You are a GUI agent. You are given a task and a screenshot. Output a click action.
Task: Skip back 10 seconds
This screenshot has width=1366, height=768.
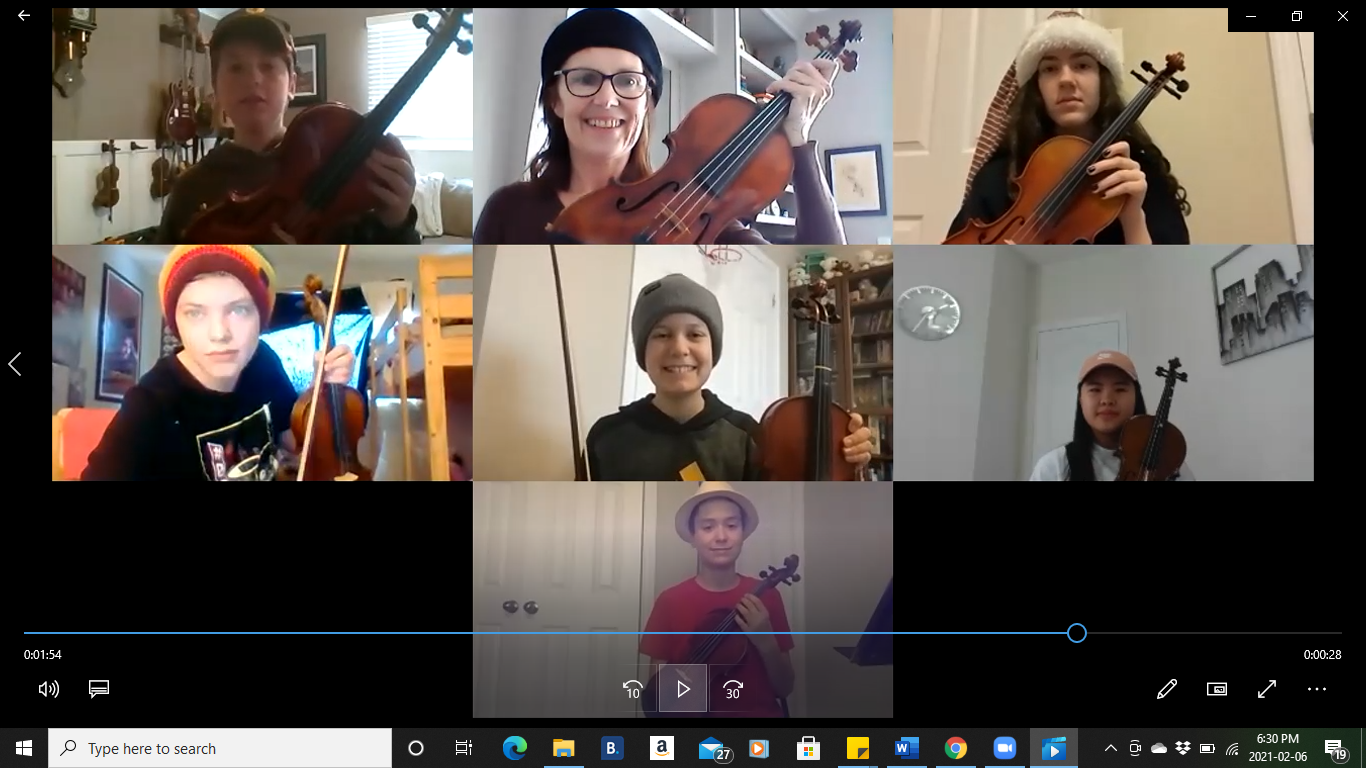632,689
